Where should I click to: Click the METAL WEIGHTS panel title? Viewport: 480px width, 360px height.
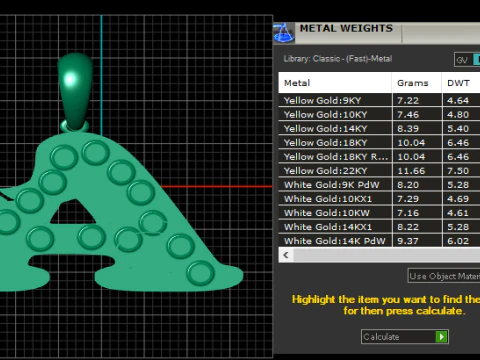point(346,28)
